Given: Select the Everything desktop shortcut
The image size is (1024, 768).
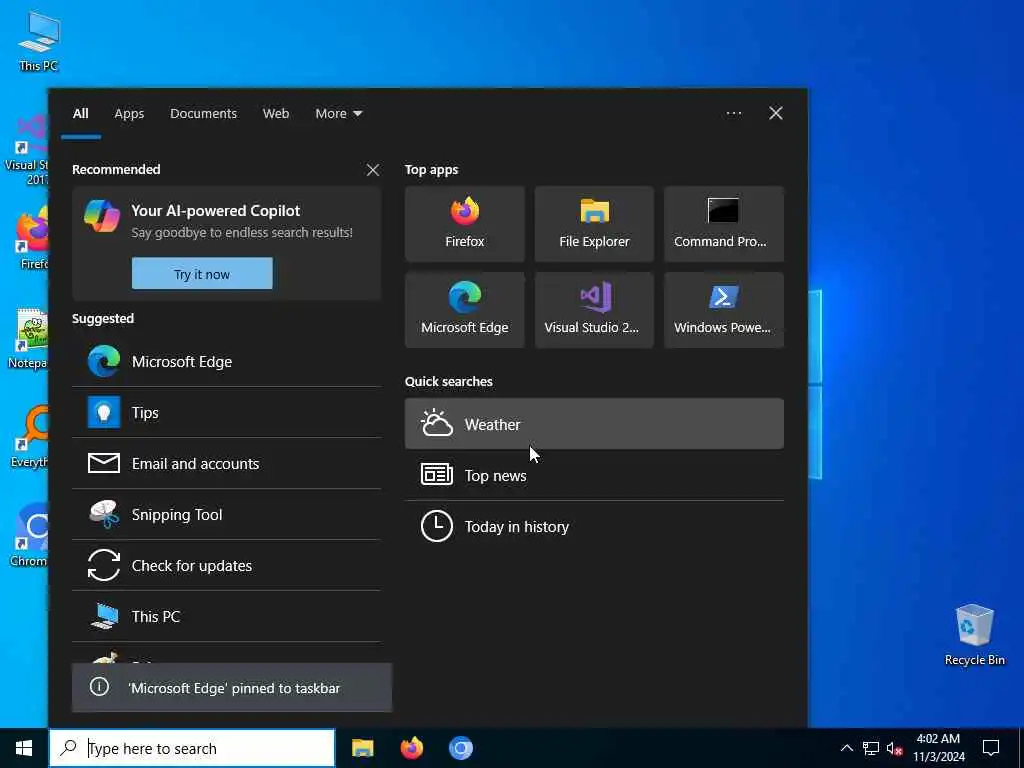Looking at the screenshot, I should (x=29, y=436).
